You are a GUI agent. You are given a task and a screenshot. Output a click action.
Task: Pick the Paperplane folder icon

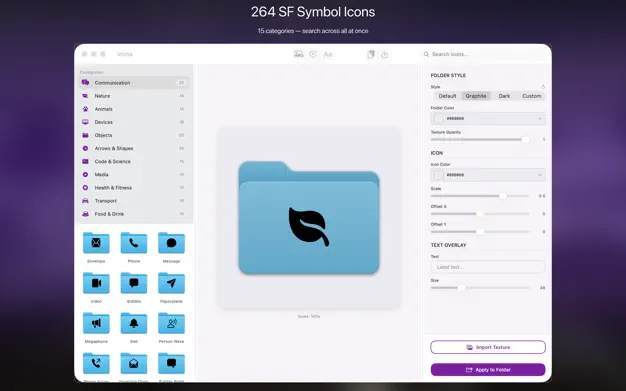pyautogui.click(x=171, y=283)
